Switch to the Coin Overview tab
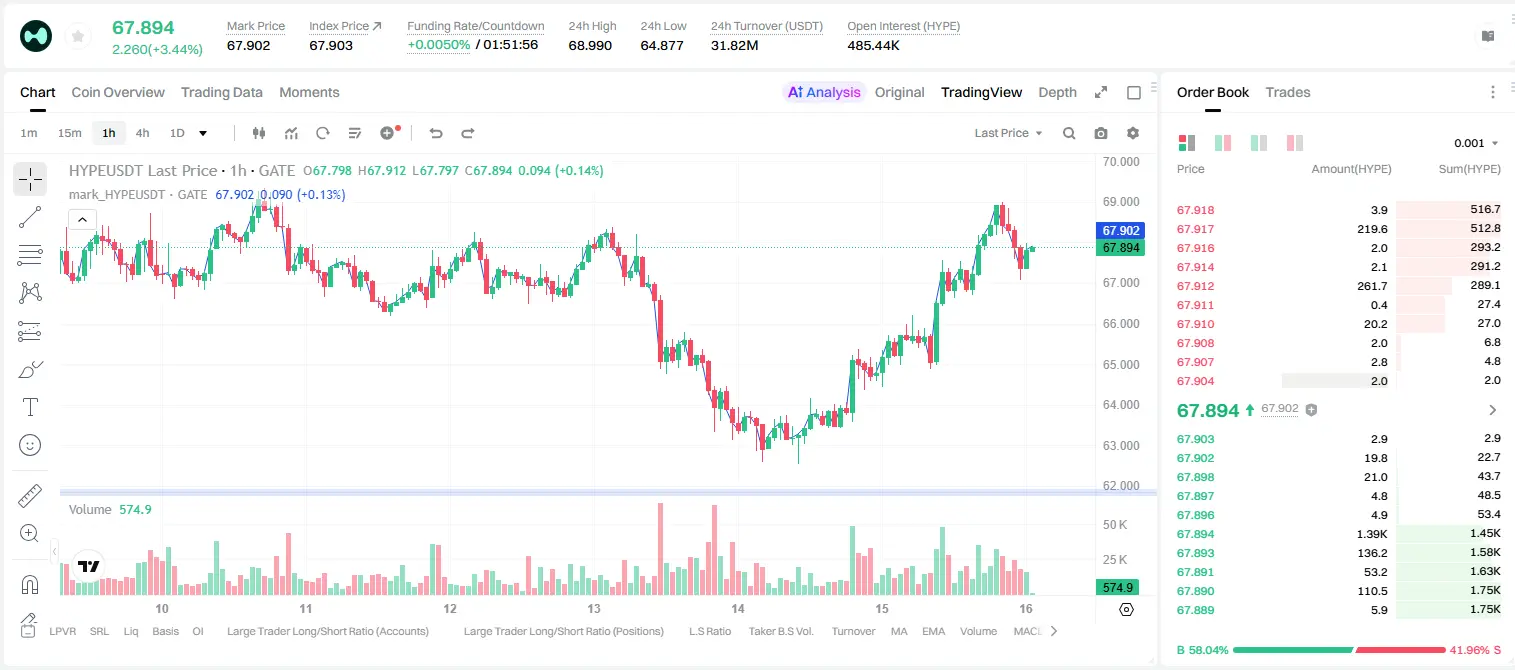The width and height of the screenshot is (1515, 670). coord(118,92)
